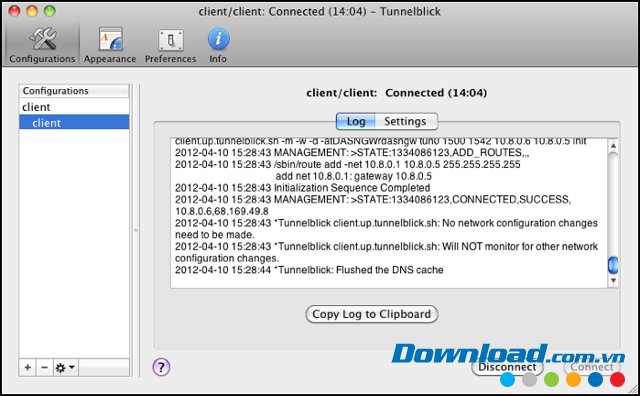This screenshot has width=640, height=396.
Task: Switch to the Log tab
Action: pos(356,121)
